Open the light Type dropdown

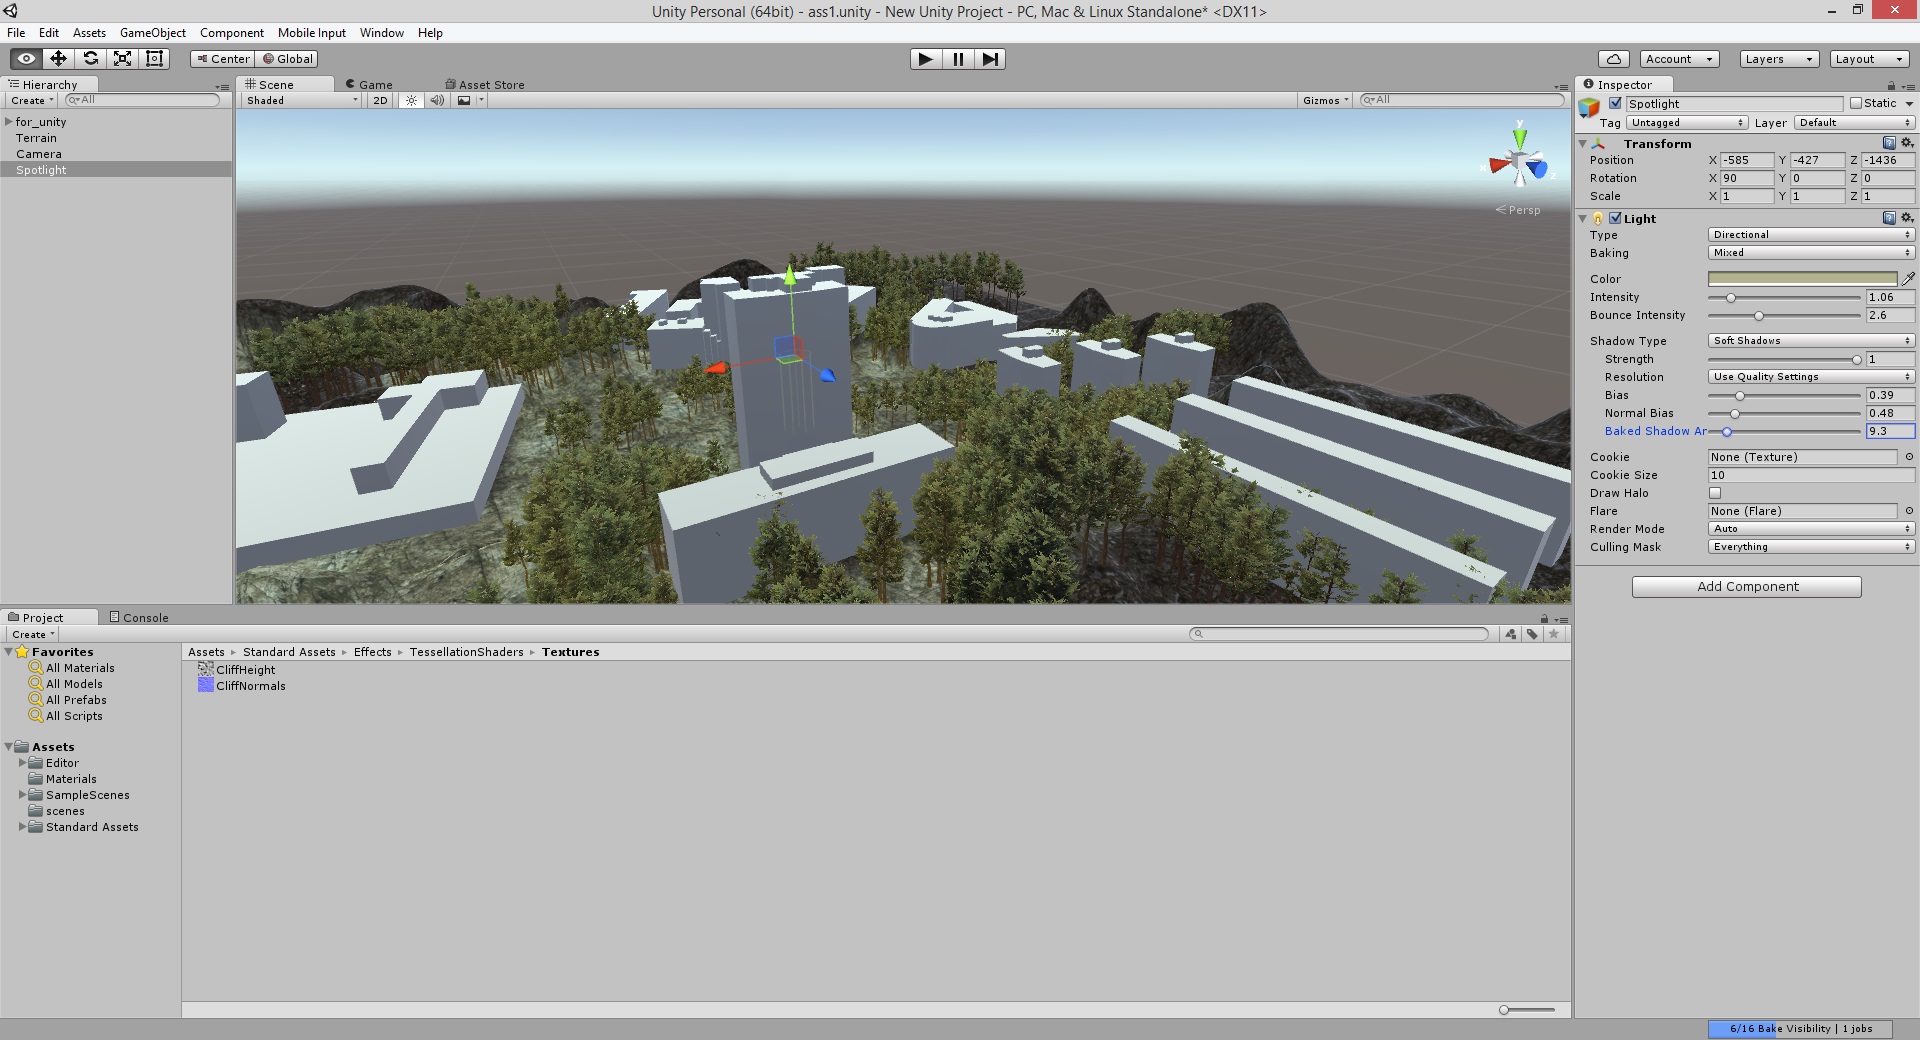[1811, 235]
